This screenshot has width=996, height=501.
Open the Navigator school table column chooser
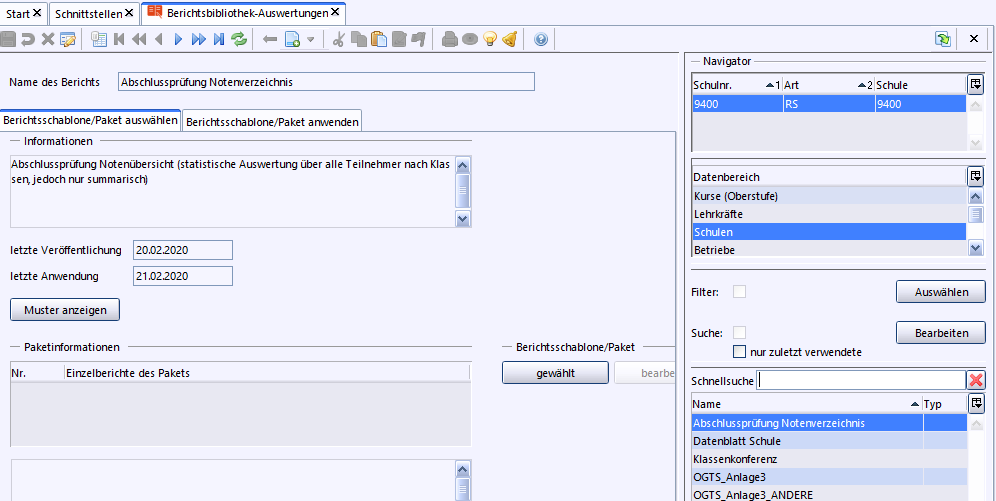tap(976, 85)
